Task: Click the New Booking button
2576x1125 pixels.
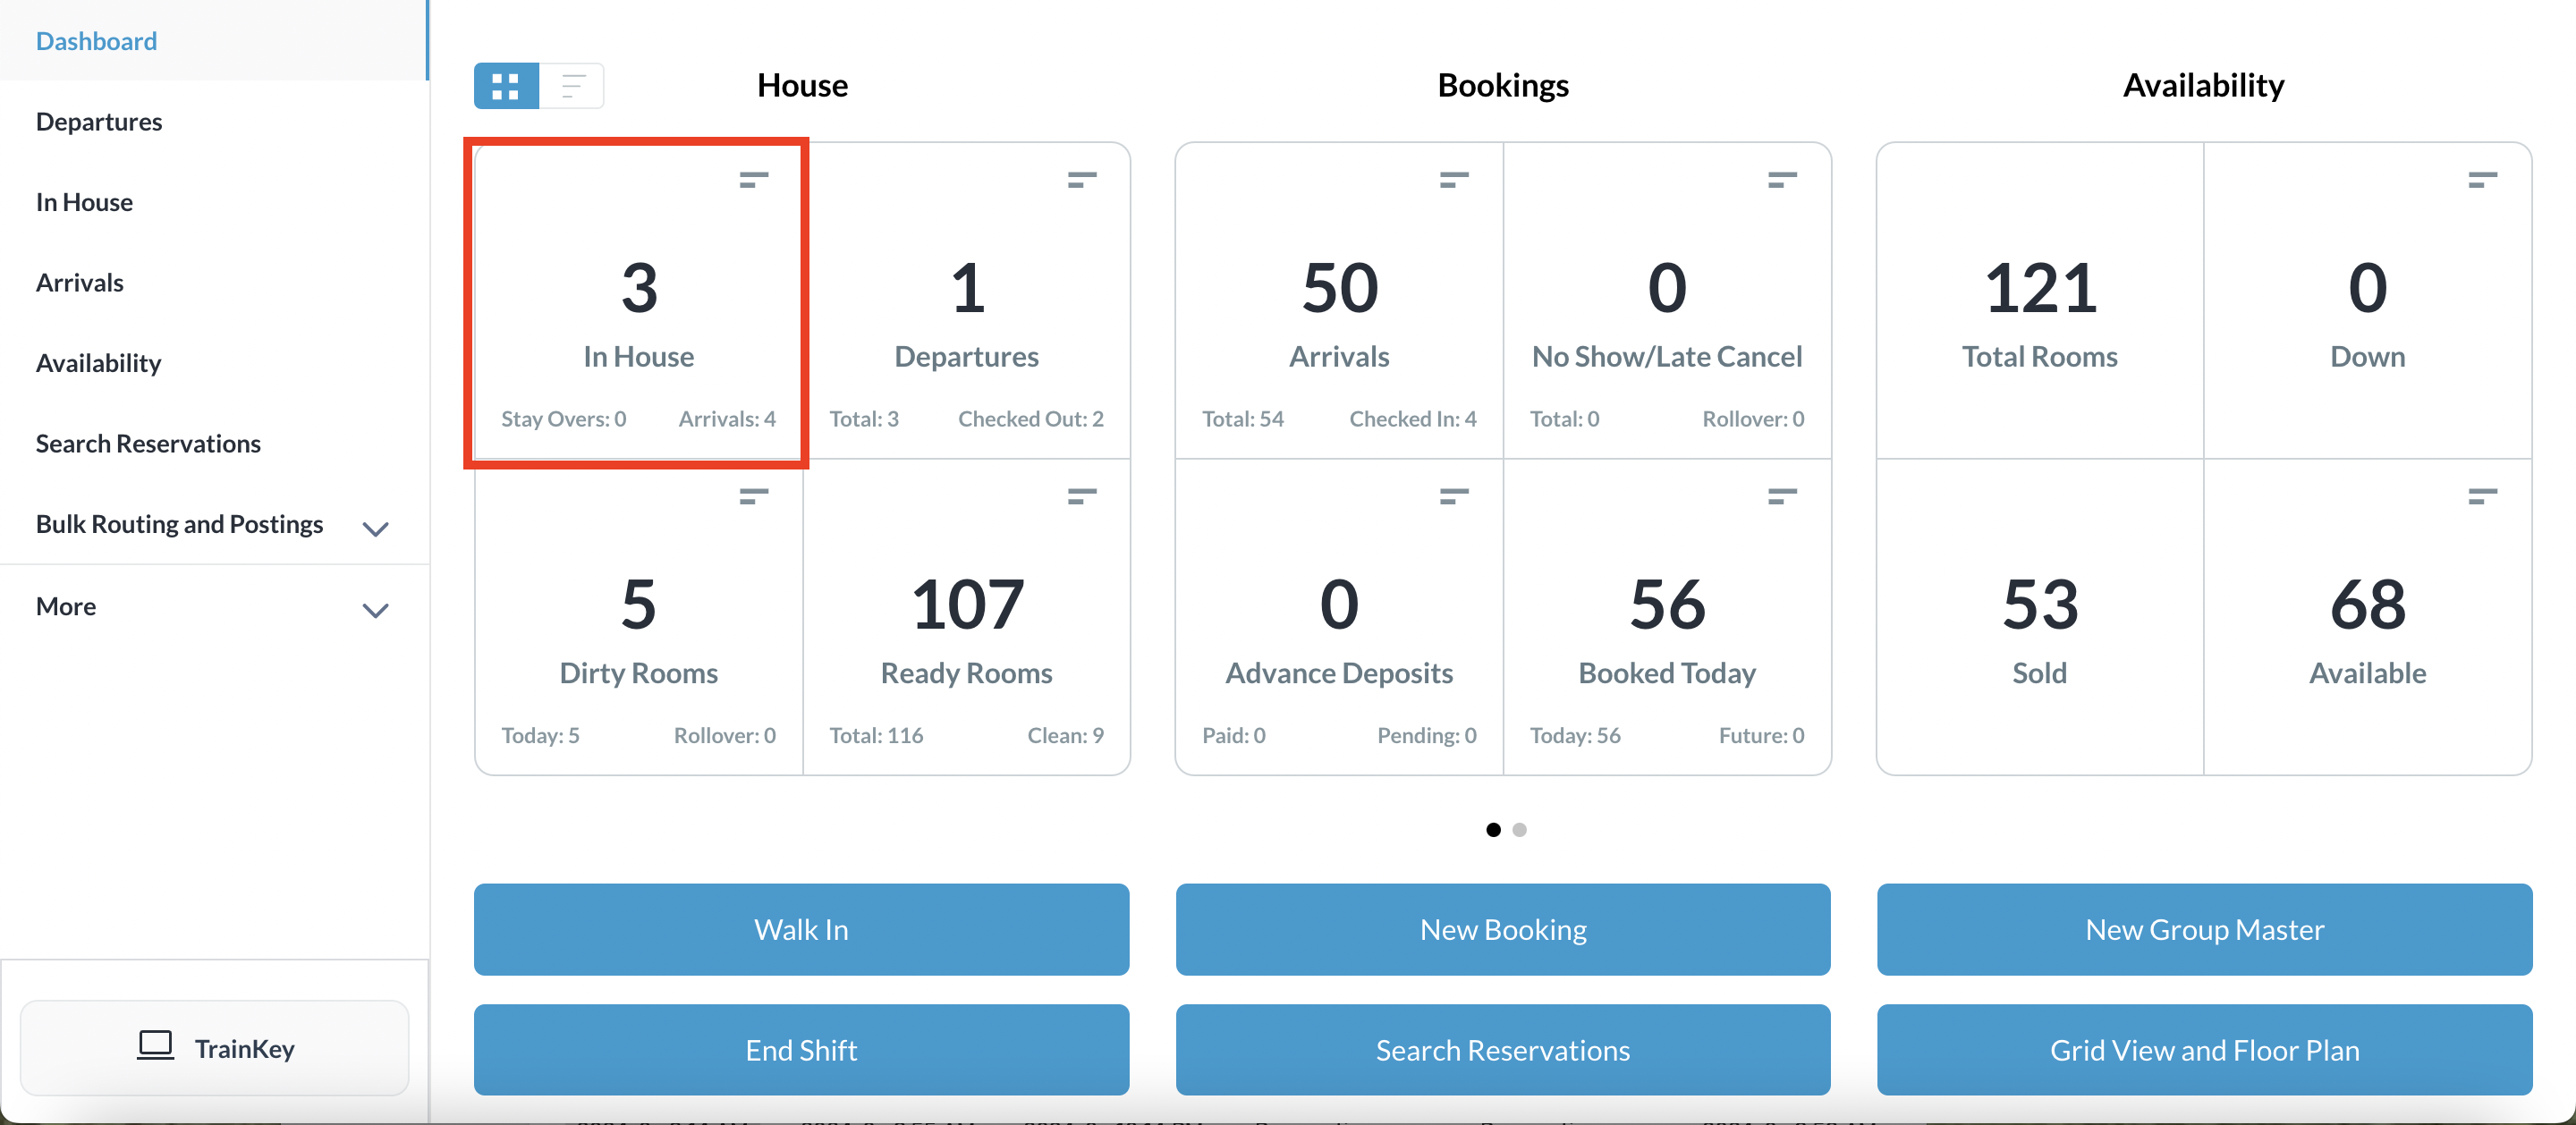Action: coord(1502,929)
